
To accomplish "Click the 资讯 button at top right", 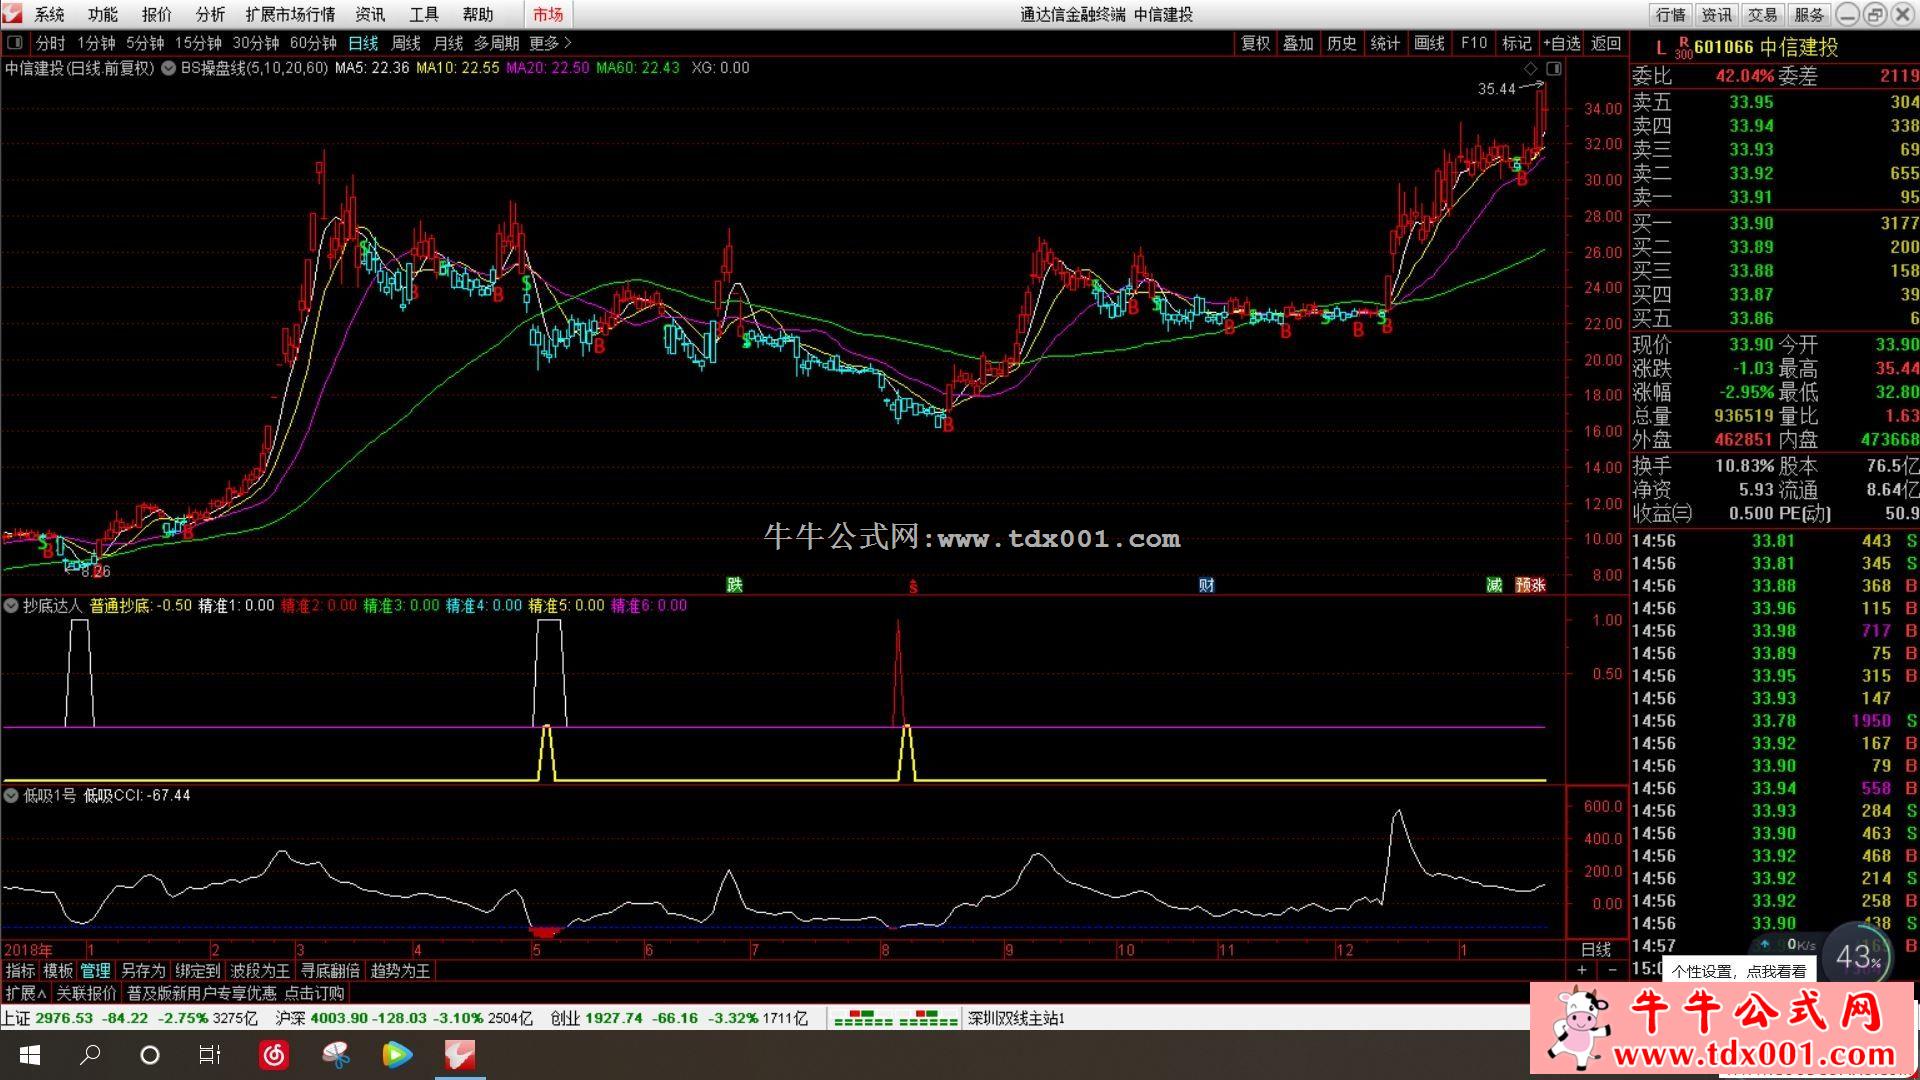I will [1716, 14].
